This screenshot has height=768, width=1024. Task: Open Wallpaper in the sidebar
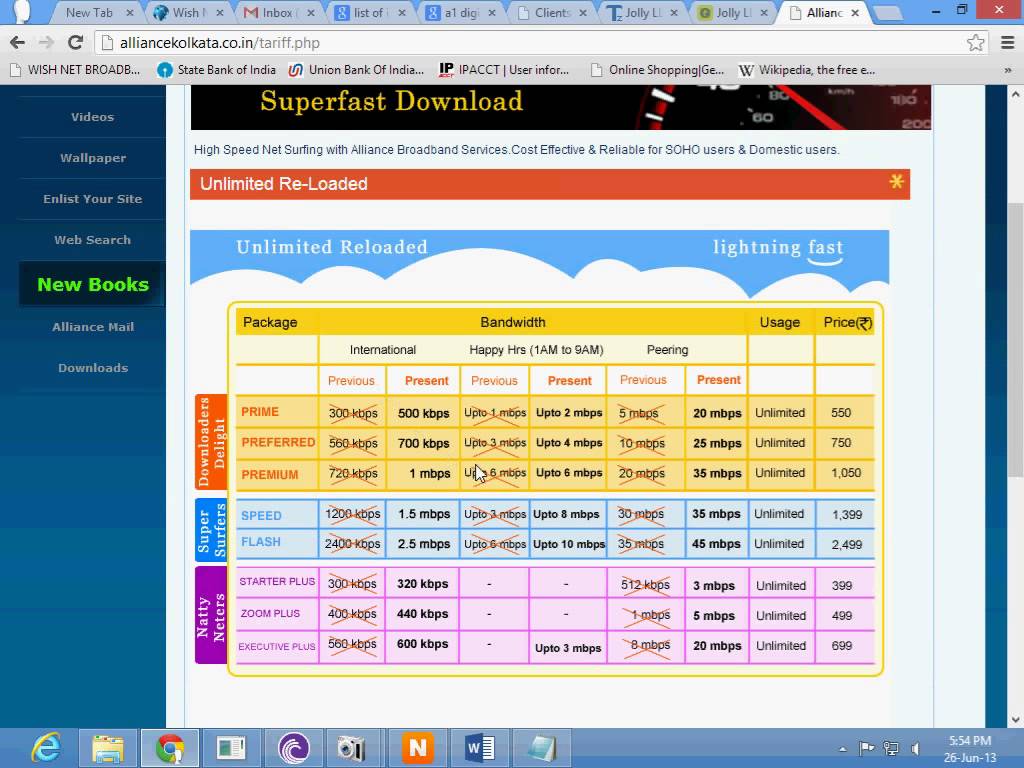(x=93, y=158)
